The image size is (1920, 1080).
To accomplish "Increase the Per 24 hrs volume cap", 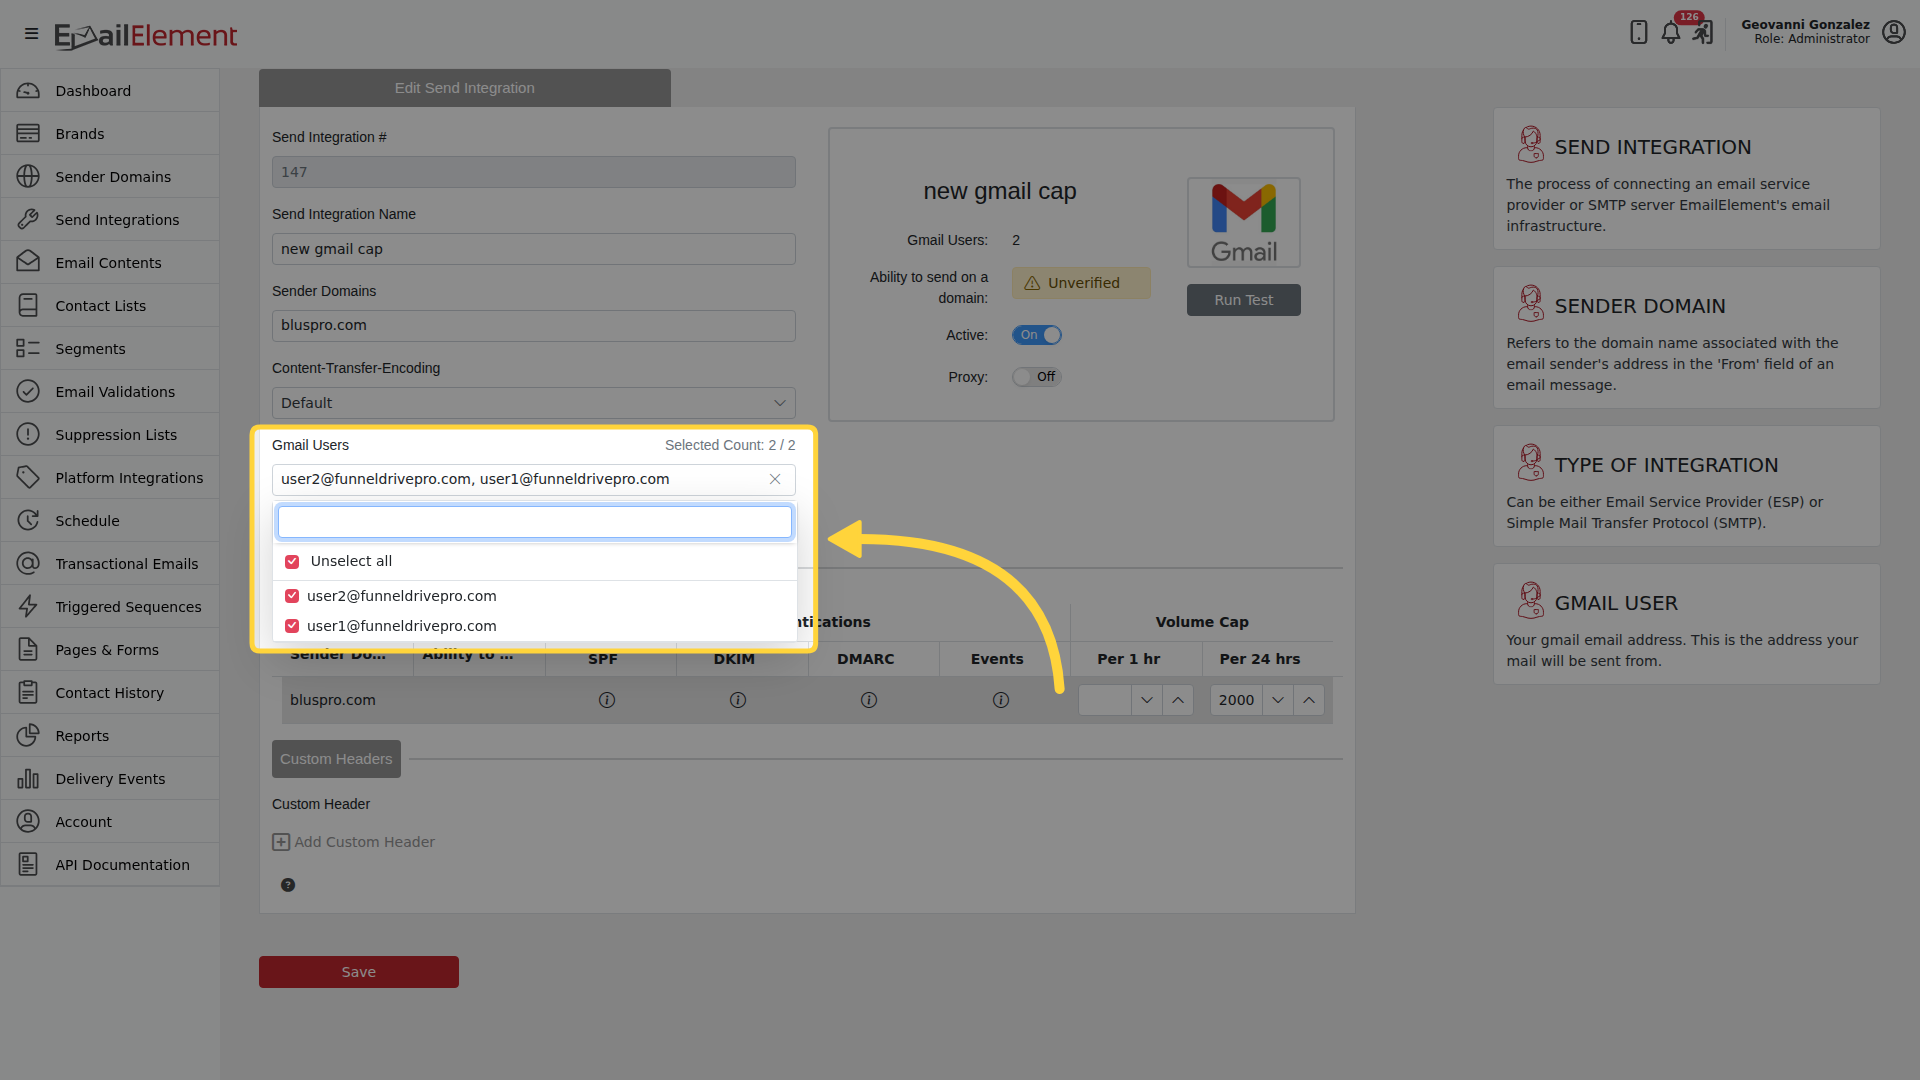I will pyautogui.click(x=1309, y=700).
